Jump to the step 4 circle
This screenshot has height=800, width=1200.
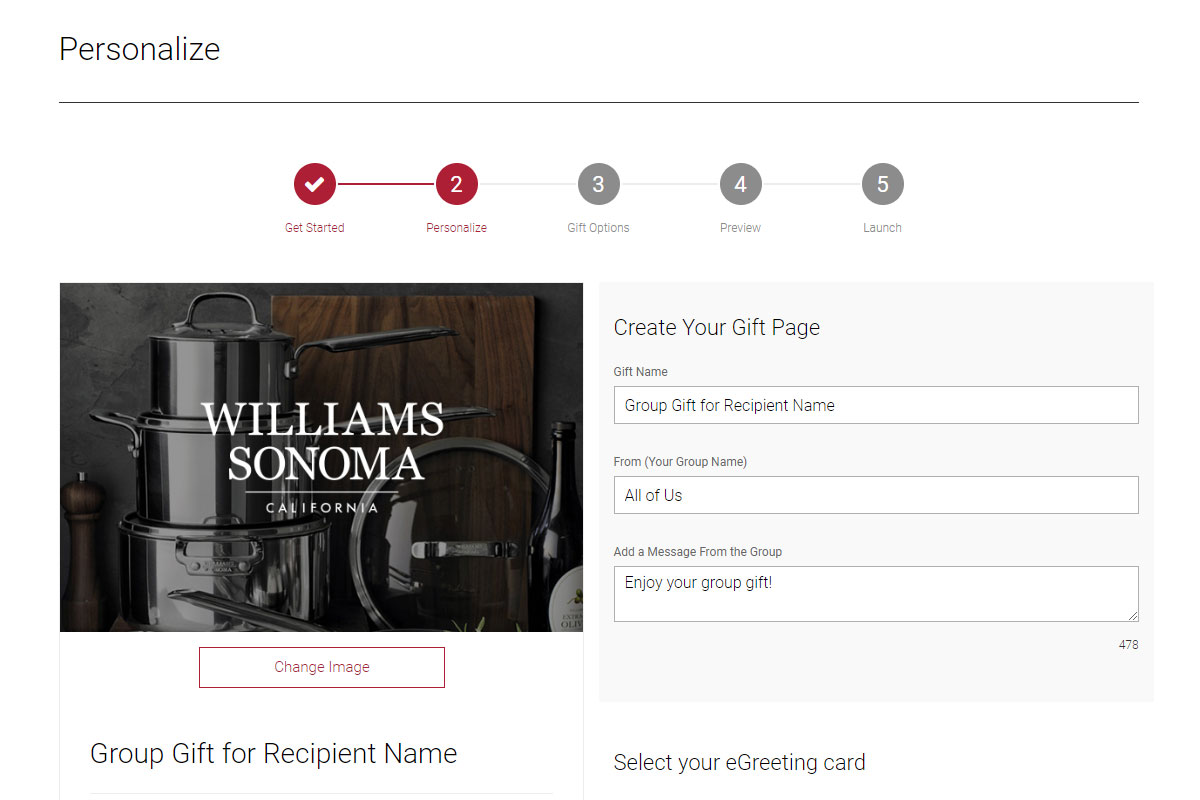tap(741, 184)
